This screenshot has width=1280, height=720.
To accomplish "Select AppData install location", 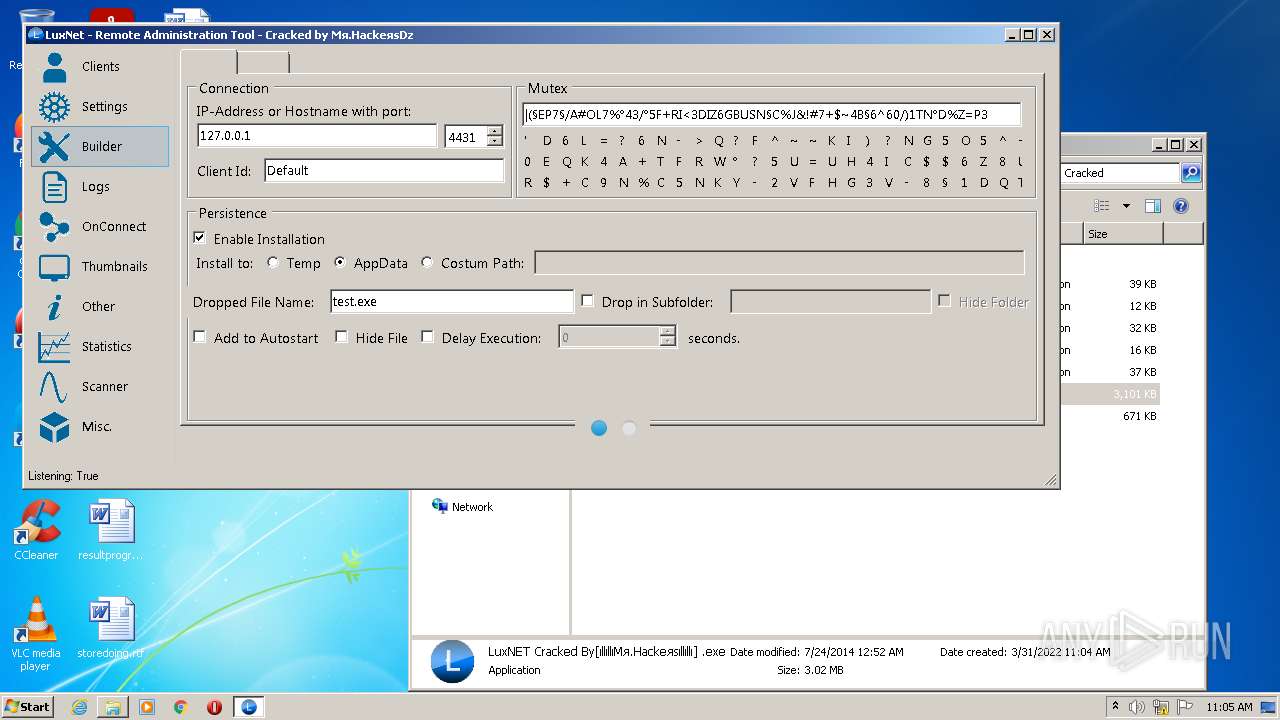I will tap(340, 263).
